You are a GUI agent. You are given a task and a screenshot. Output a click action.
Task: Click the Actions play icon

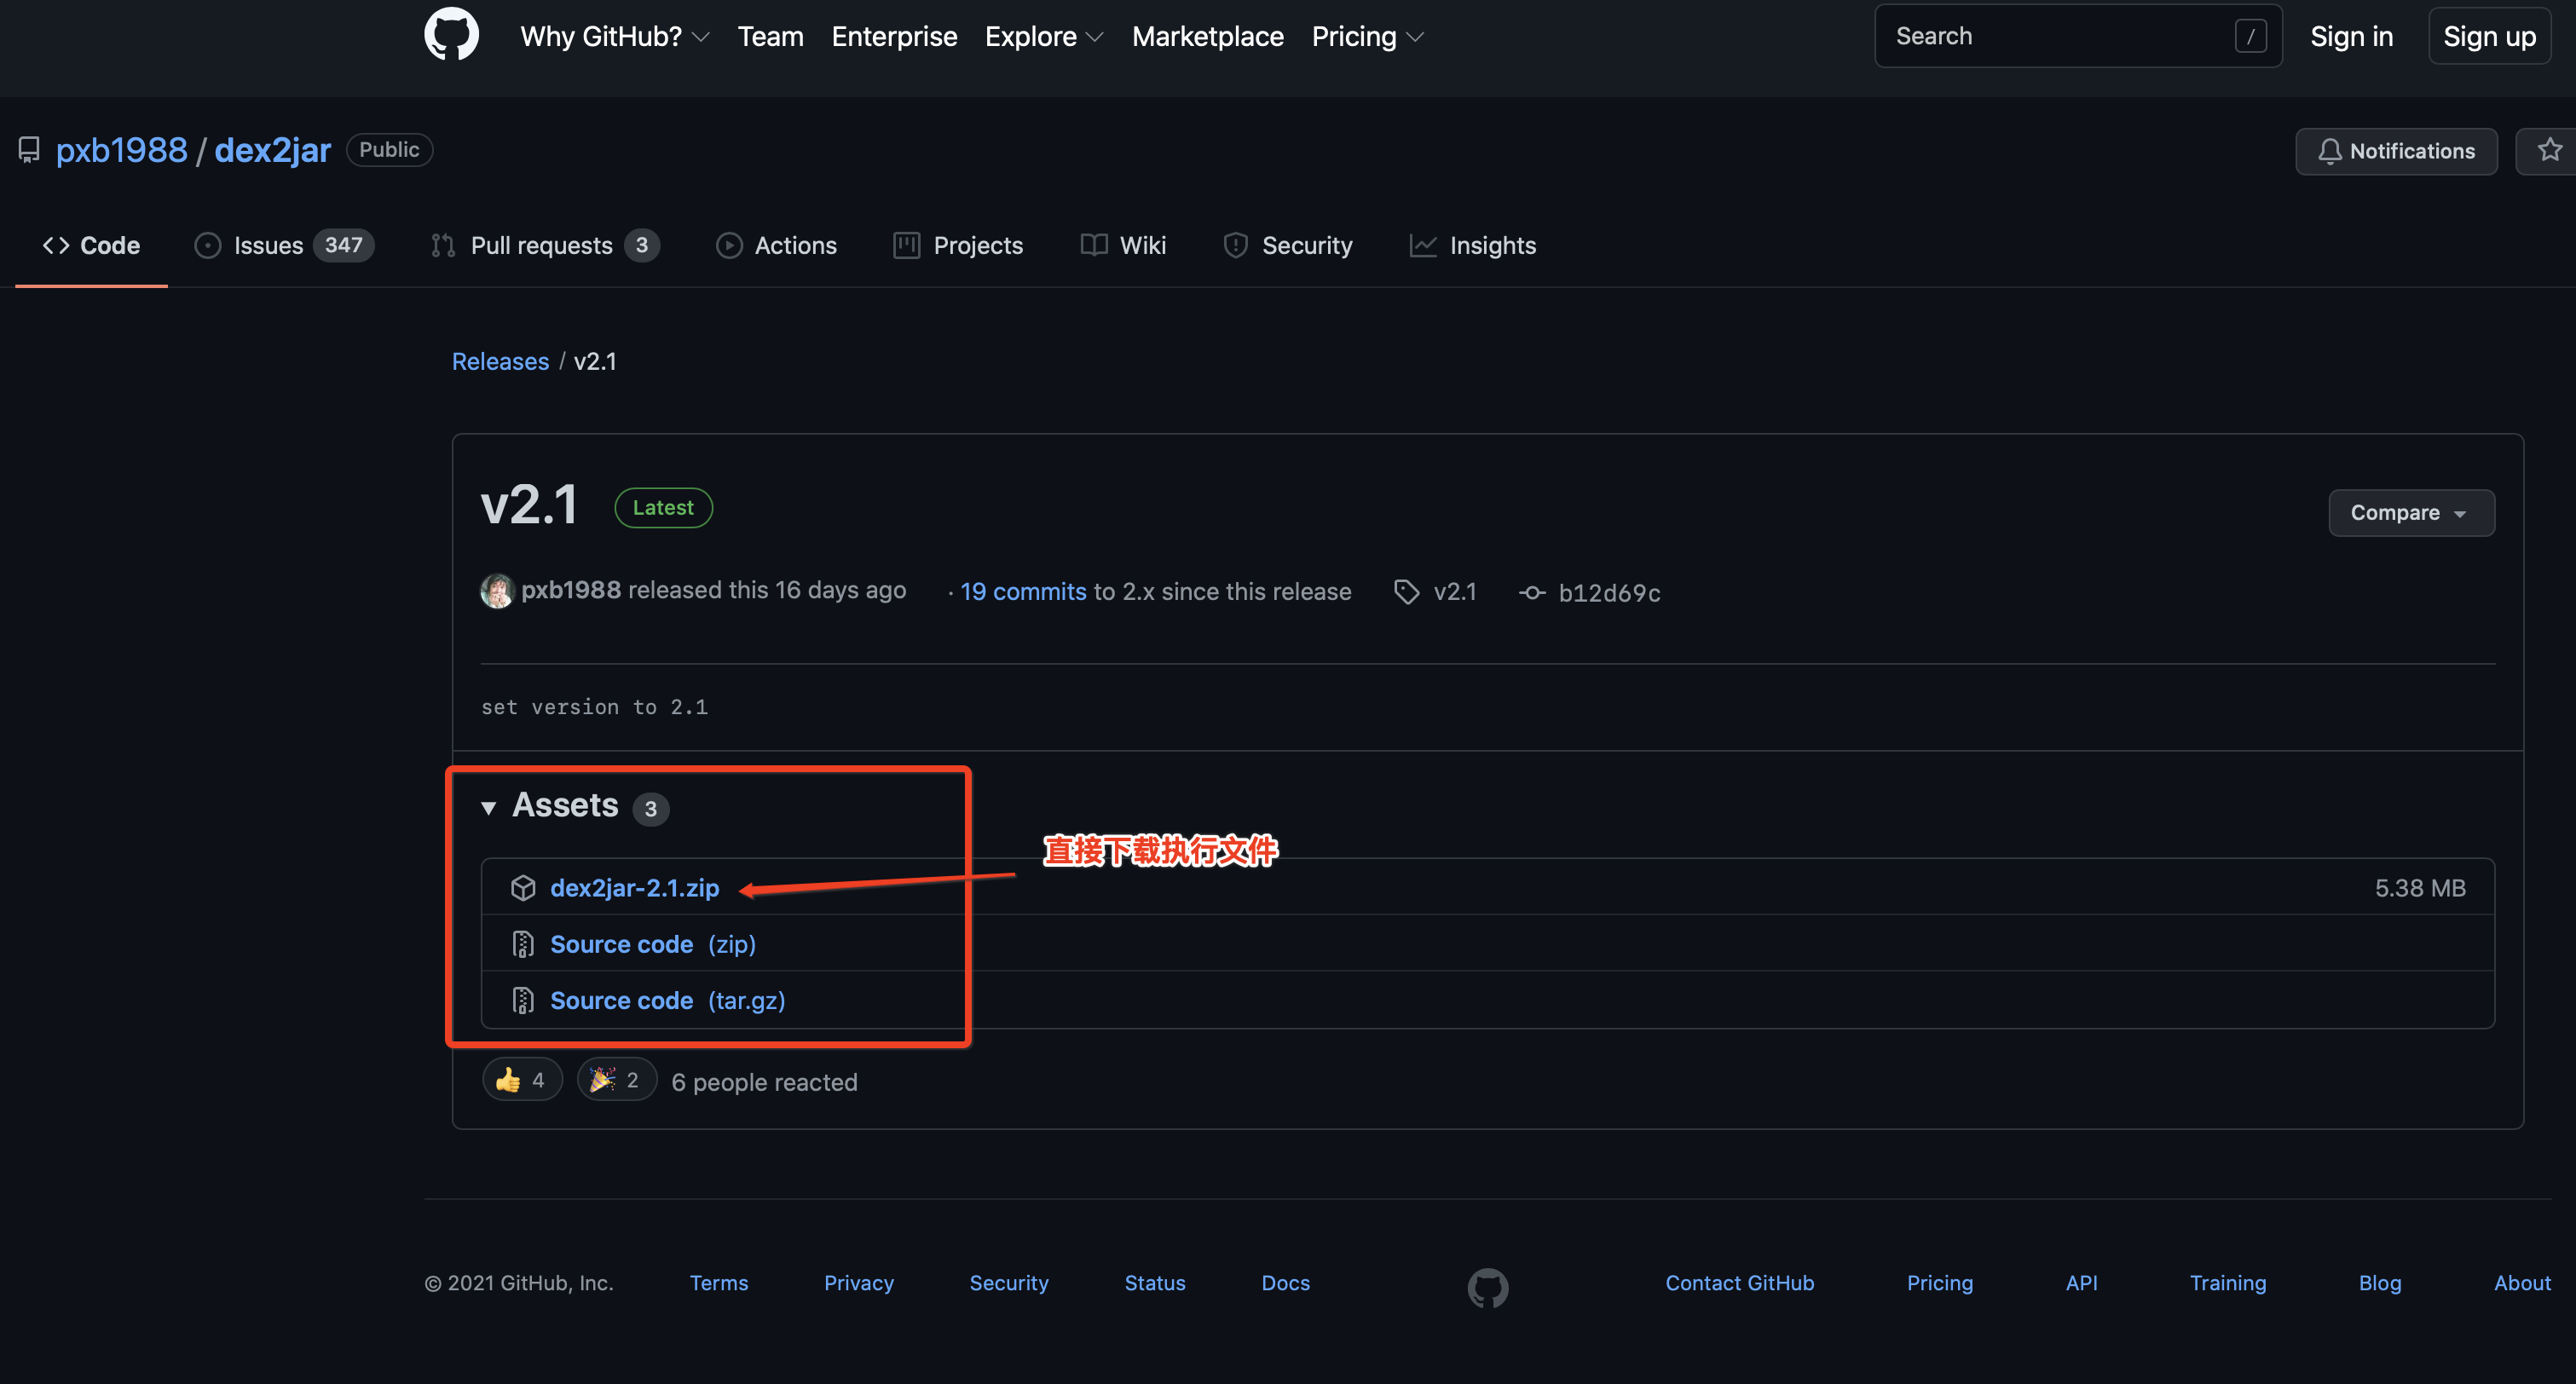tap(729, 245)
